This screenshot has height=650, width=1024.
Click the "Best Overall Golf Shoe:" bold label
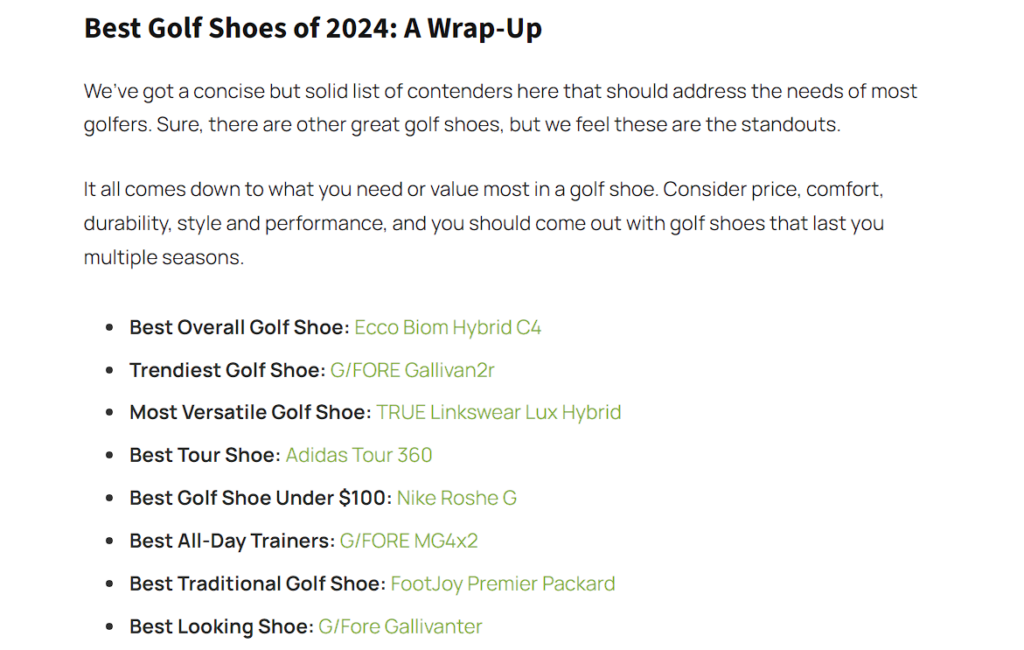tap(239, 327)
